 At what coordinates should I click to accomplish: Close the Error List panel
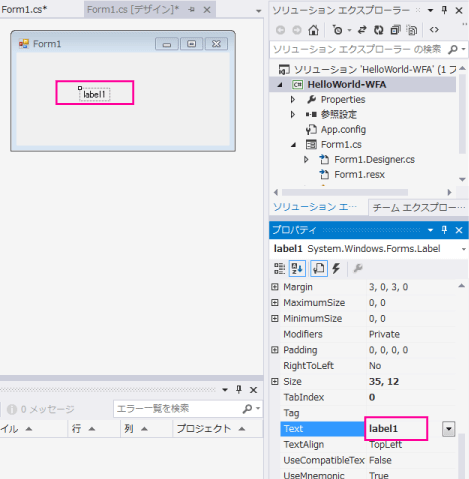253,390
